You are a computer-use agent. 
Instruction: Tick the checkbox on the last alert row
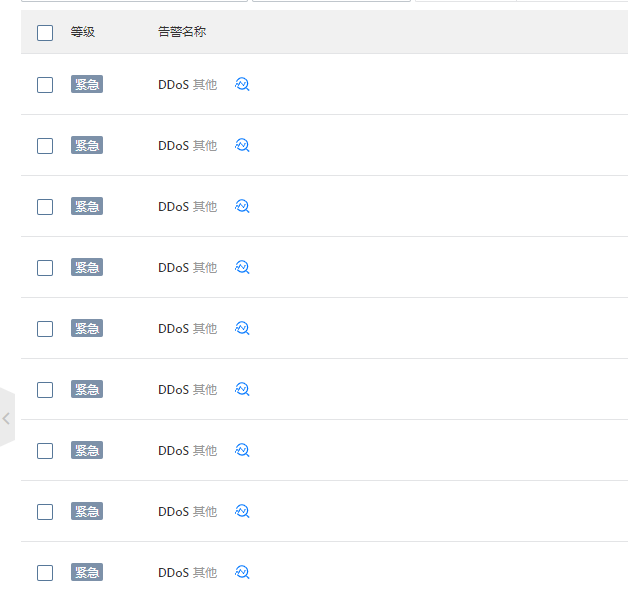(45, 573)
